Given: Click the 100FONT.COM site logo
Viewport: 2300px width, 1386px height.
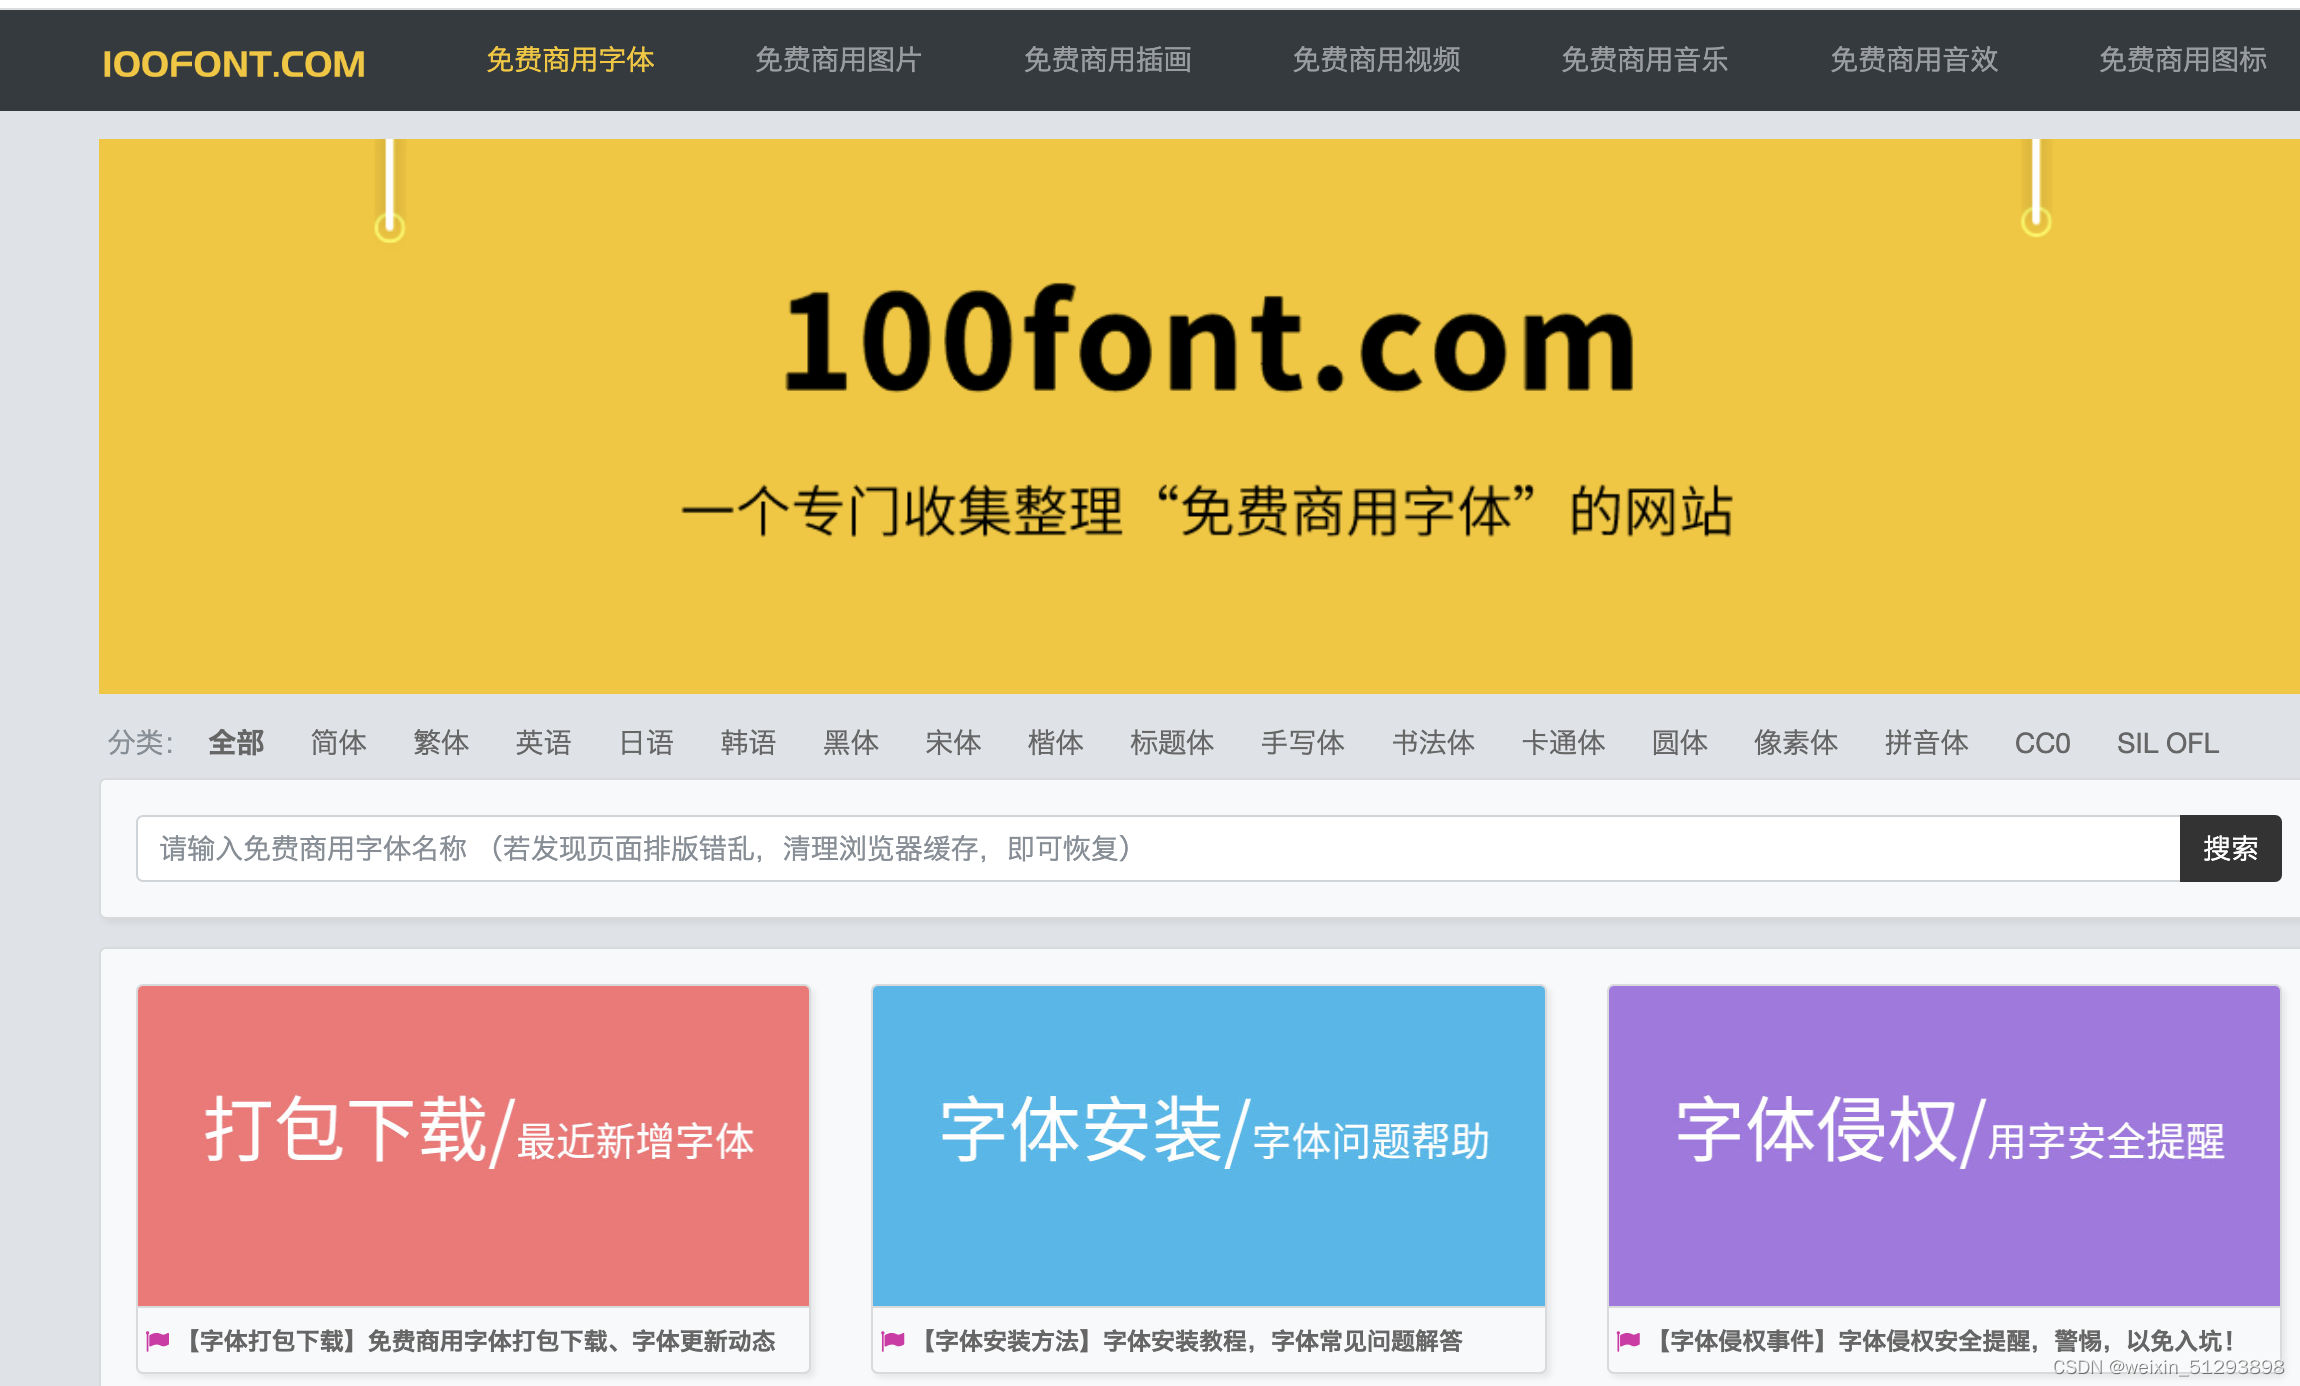Looking at the screenshot, I should 233,64.
